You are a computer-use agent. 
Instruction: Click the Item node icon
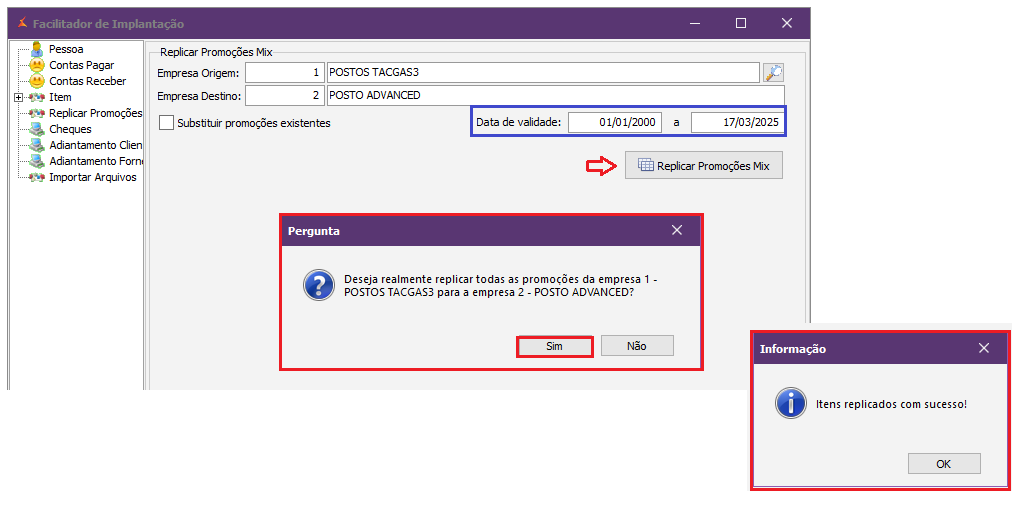click(37, 97)
